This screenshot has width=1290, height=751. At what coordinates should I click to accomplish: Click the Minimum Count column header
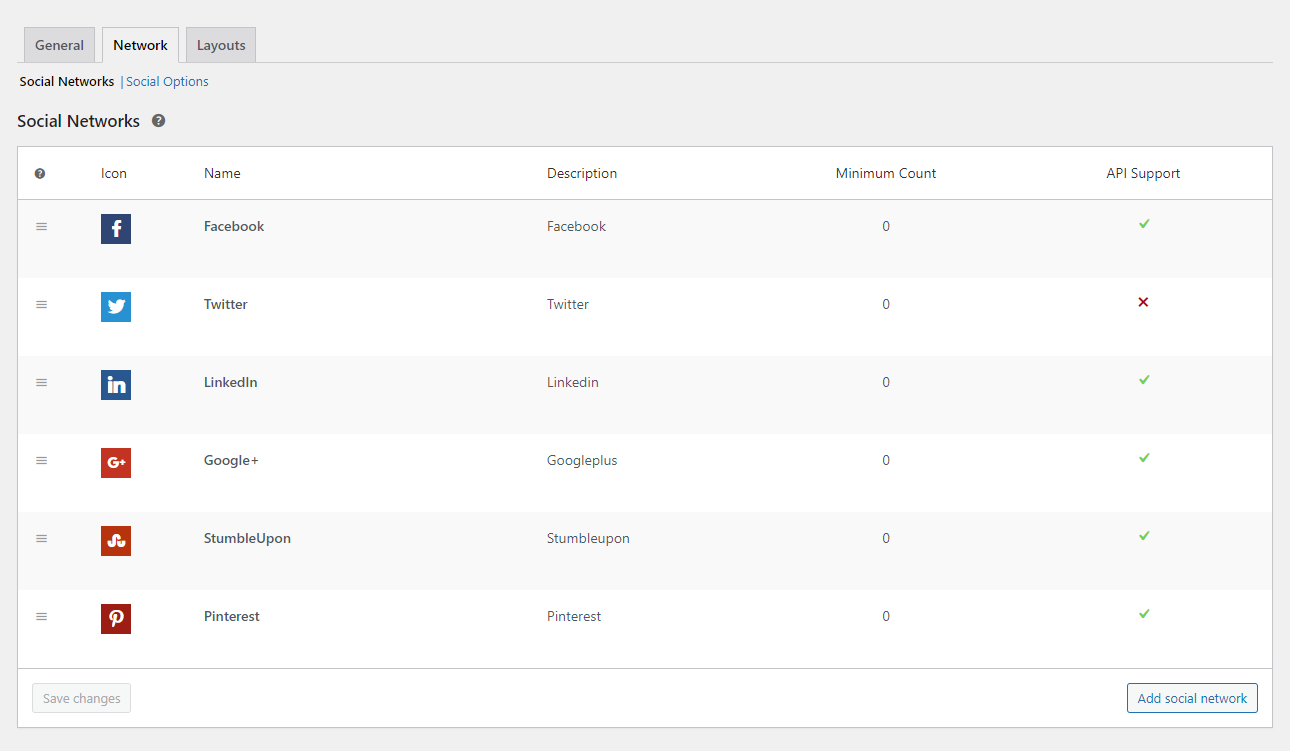tap(886, 173)
